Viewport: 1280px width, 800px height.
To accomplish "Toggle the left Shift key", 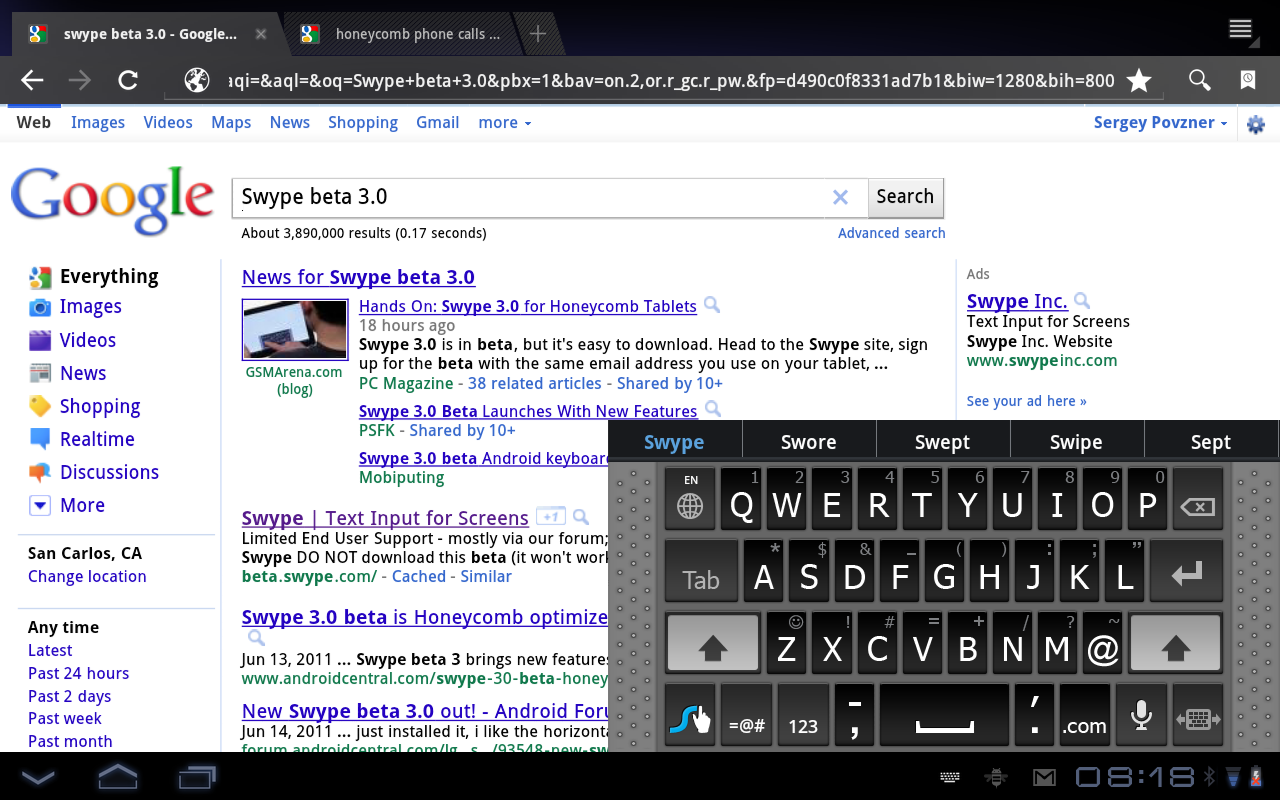I will [x=712, y=643].
